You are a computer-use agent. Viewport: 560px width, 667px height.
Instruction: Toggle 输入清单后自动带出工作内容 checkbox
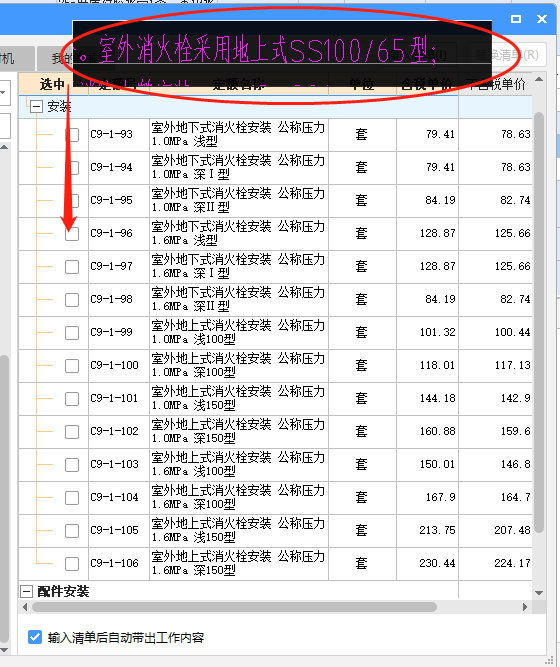[35, 637]
